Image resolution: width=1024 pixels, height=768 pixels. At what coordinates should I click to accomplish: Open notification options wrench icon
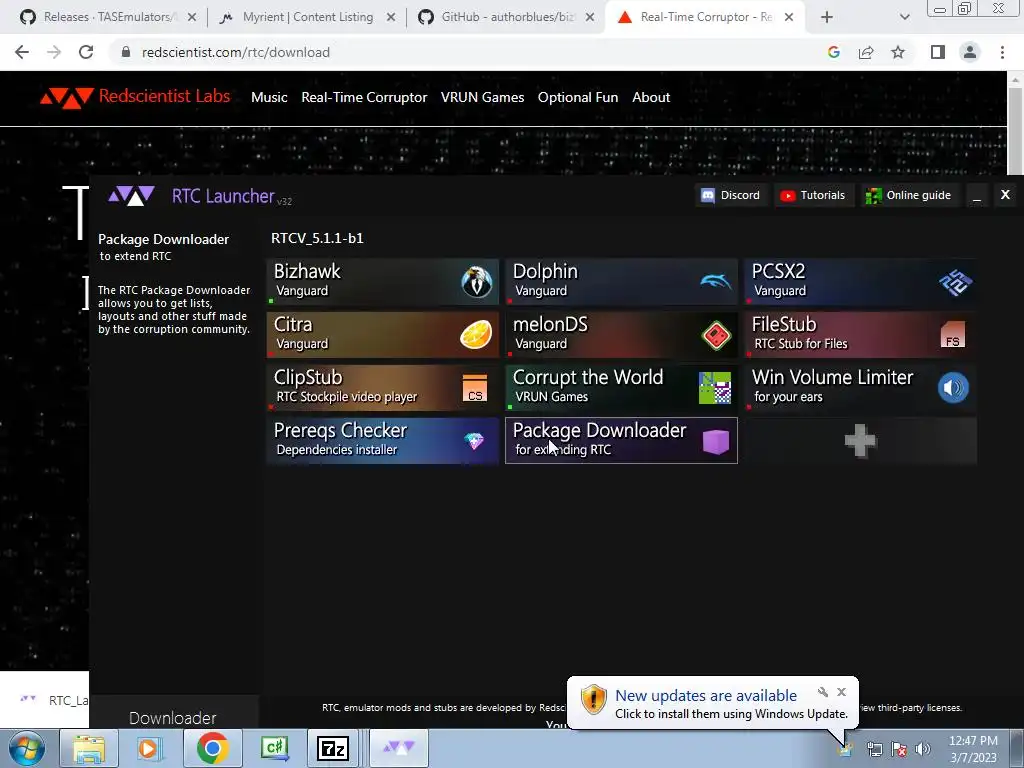pyautogui.click(x=823, y=692)
